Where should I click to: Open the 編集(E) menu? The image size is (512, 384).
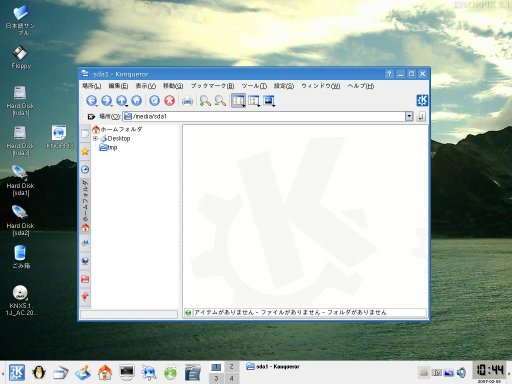(x=118, y=86)
